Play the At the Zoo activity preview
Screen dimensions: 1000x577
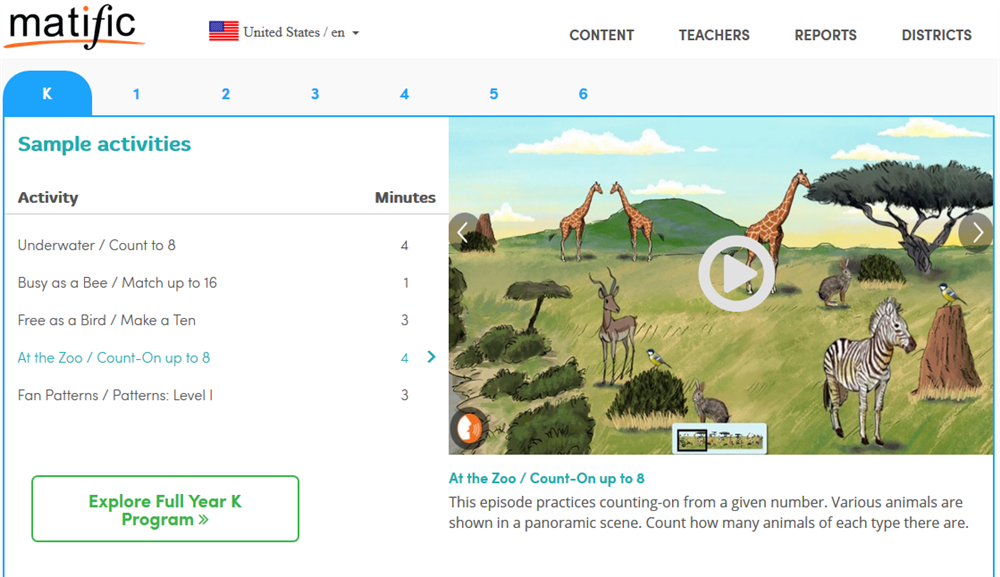coord(737,274)
